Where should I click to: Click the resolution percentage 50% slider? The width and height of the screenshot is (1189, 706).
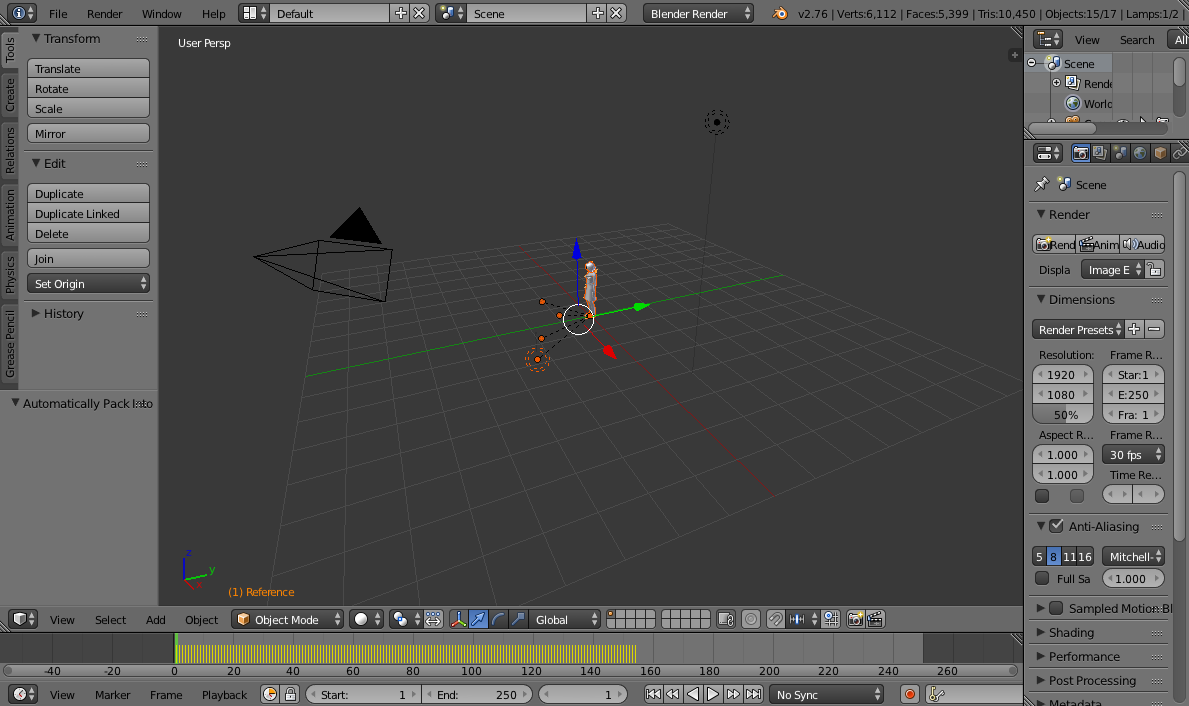[1062, 414]
